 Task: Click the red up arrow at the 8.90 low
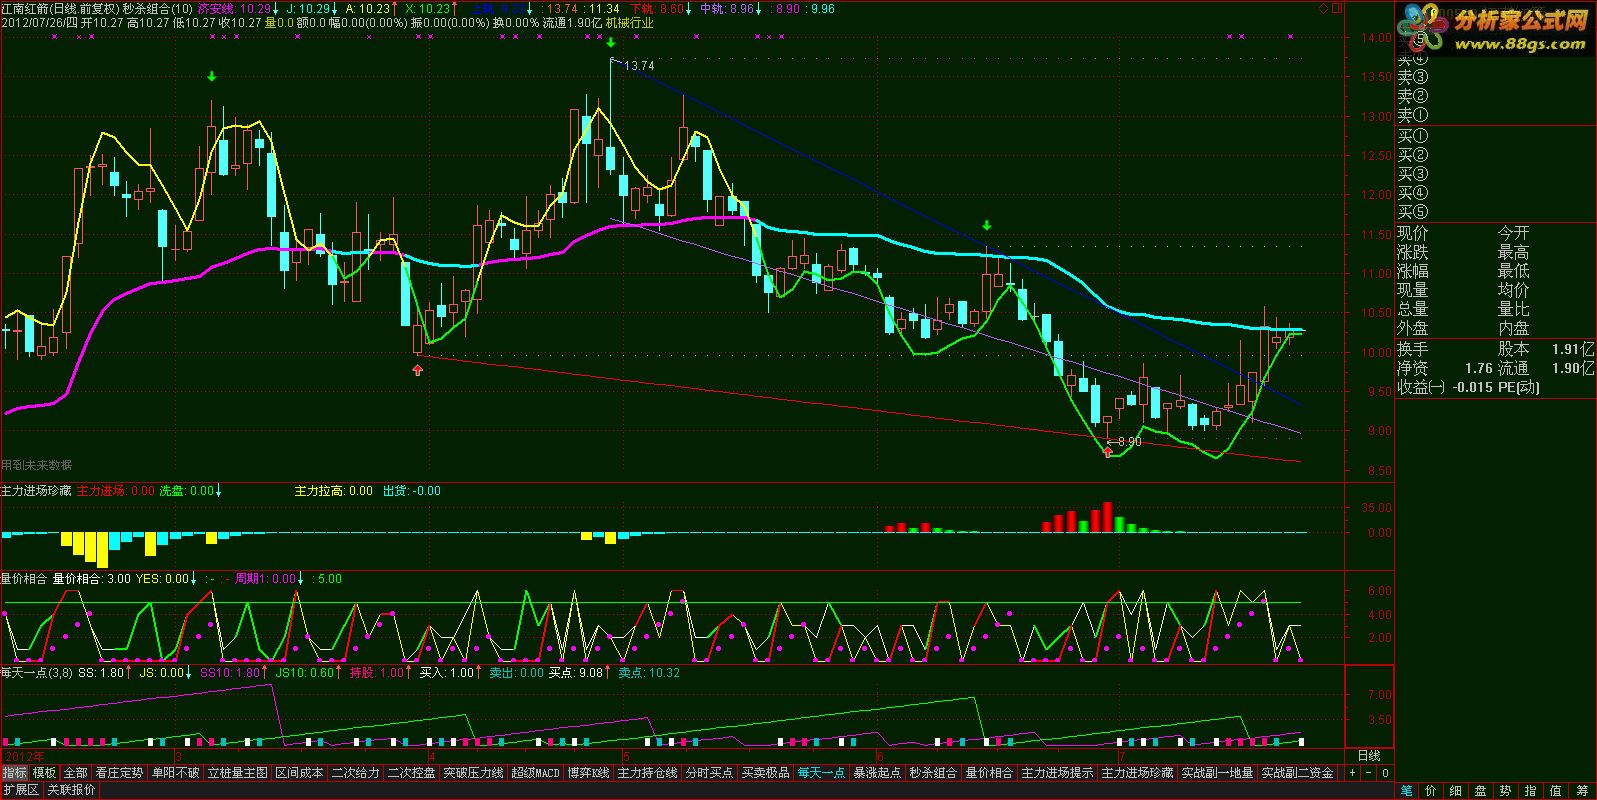[1108, 453]
